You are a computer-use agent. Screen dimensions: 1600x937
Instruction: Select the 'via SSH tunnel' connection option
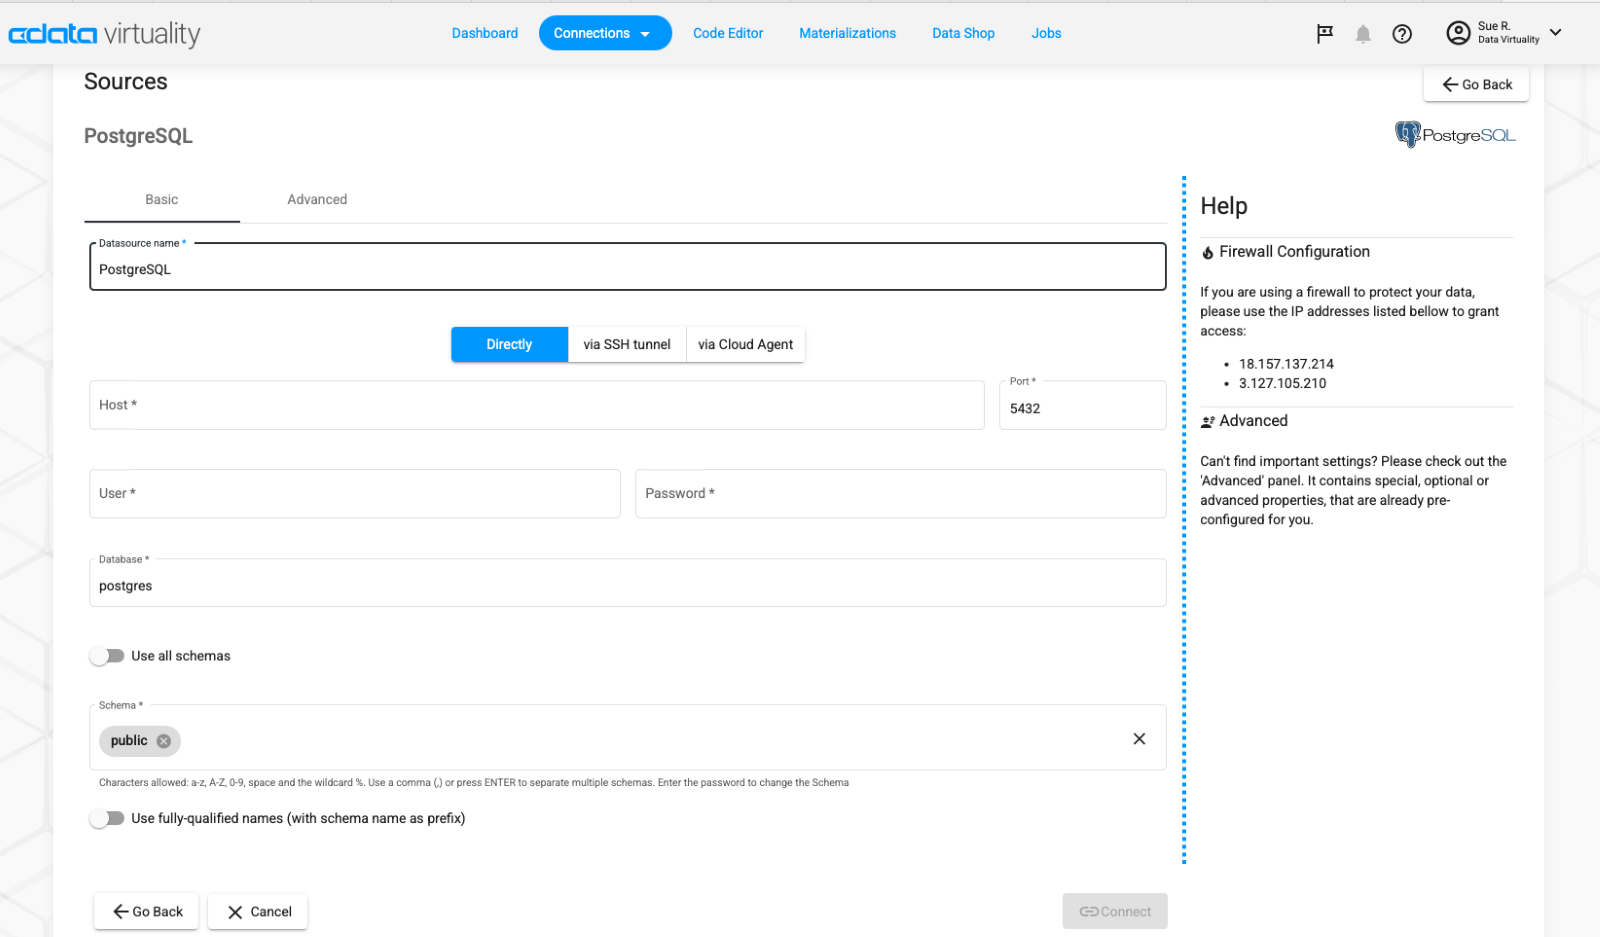tap(627, 344)
